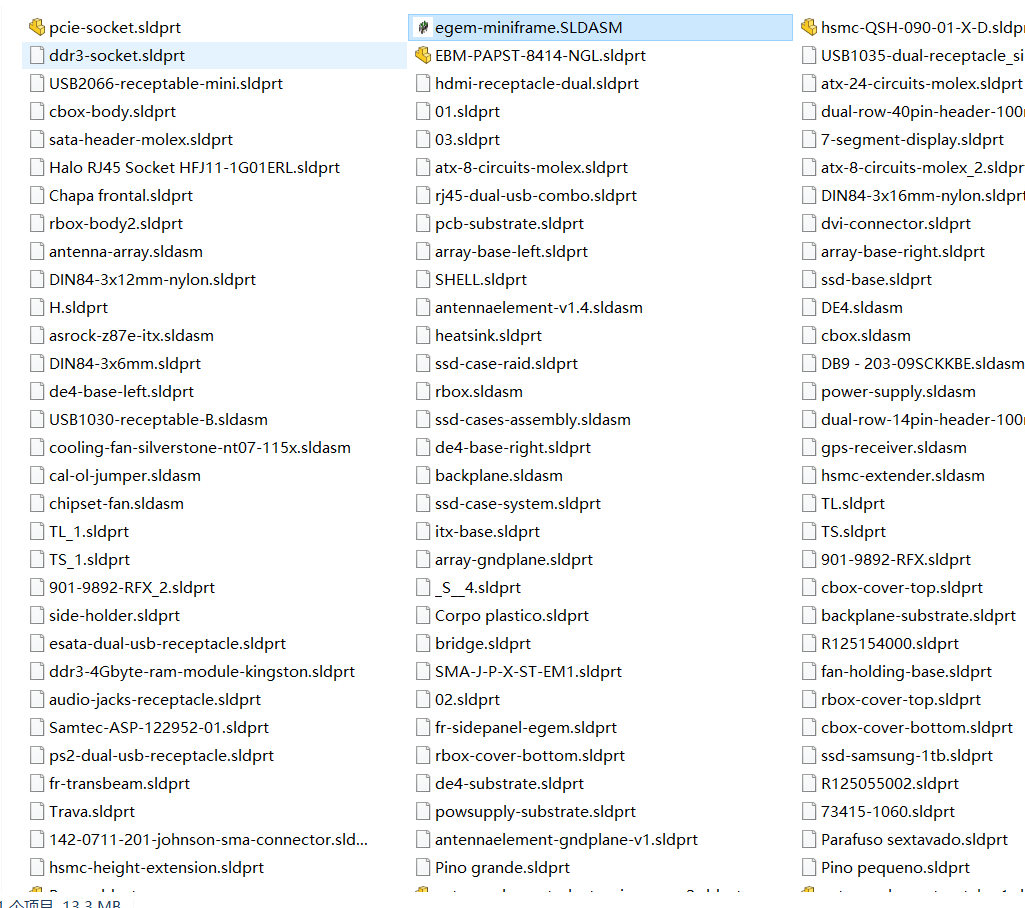Select Corpo plastico.sldprt
The width and height of the screenshot is (1025, 908).
click(x=512, y=615)
